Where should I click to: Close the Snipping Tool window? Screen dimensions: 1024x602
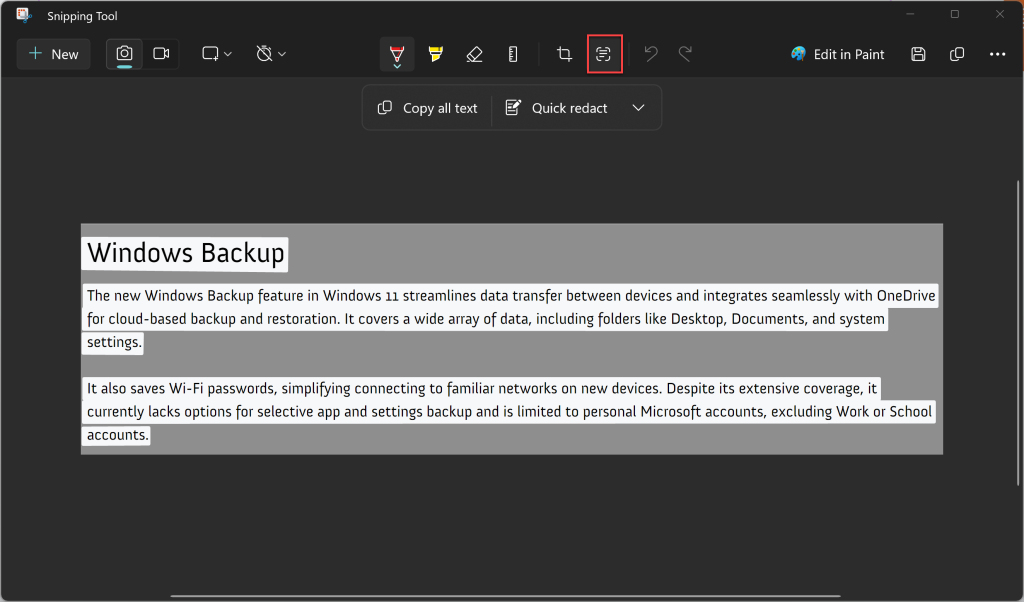pos(1000,14)
